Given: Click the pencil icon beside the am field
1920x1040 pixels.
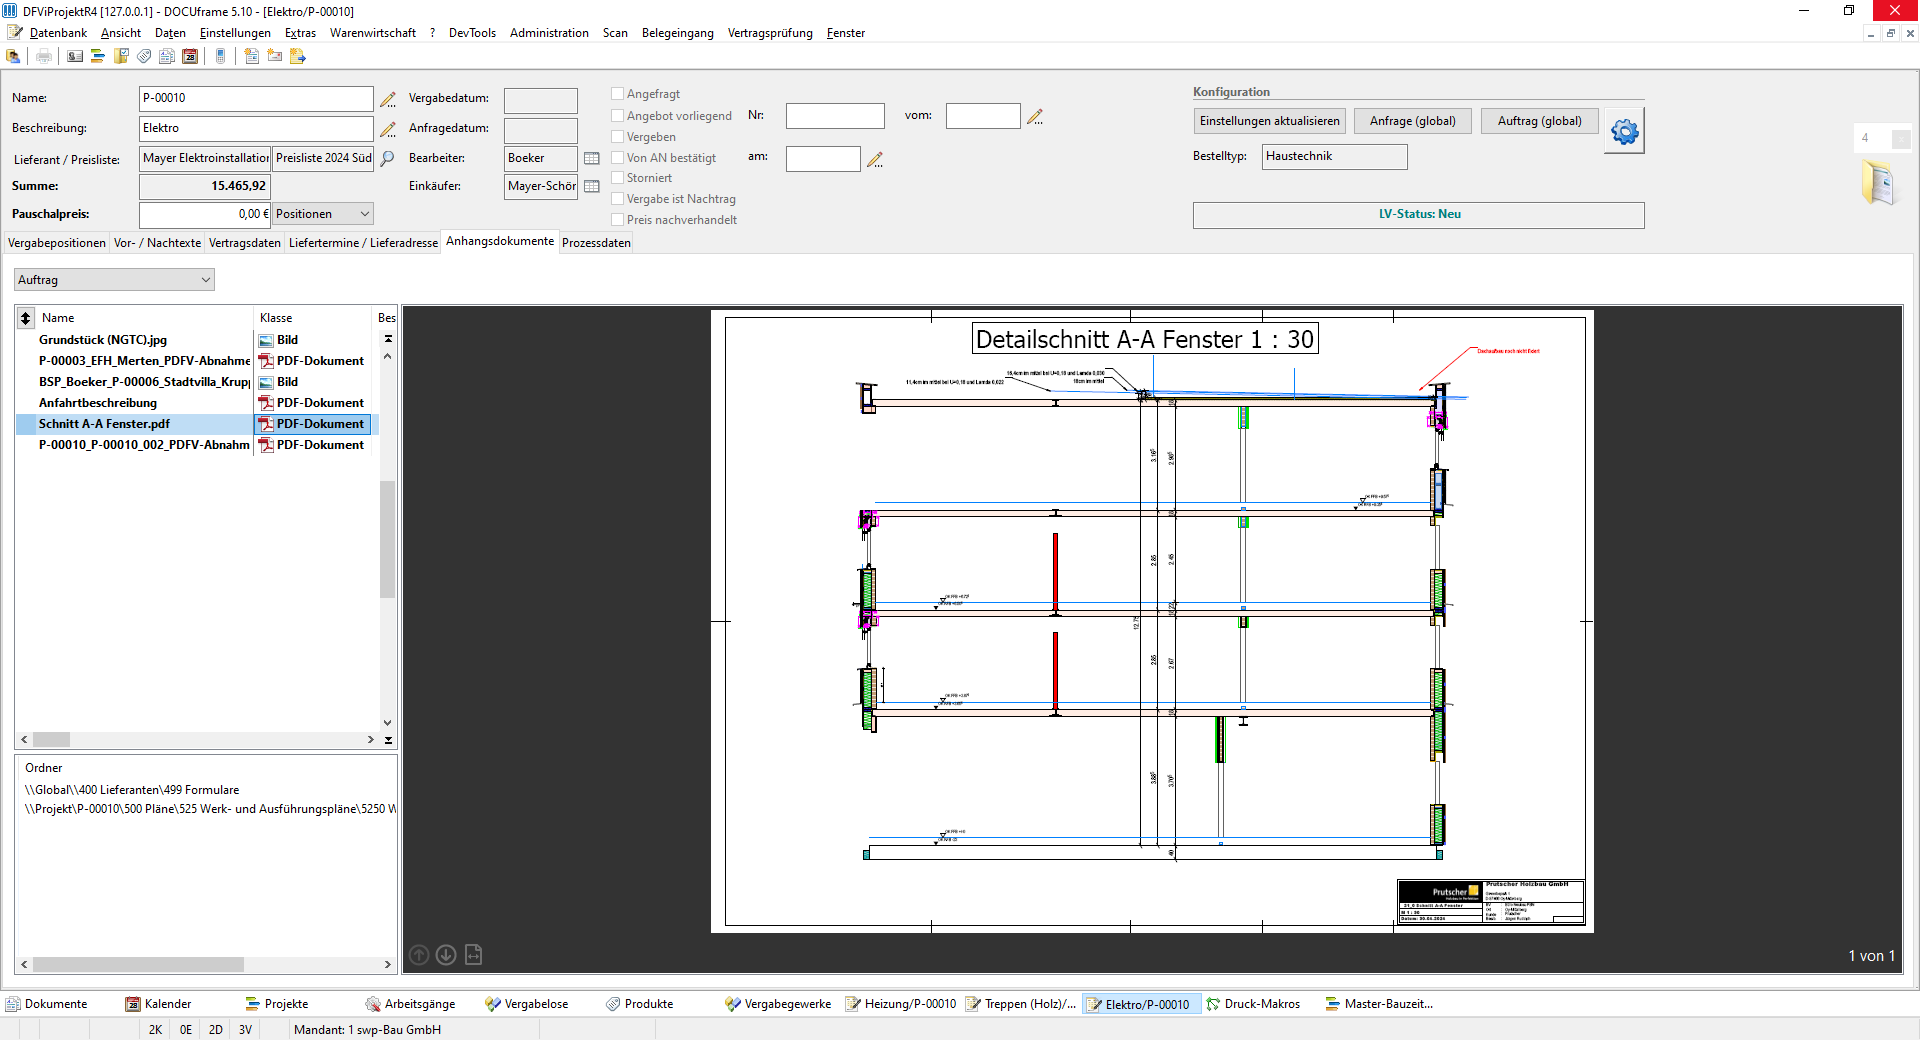Looking at the screenshot, I should pyautogui.click(x=875, y=159).
